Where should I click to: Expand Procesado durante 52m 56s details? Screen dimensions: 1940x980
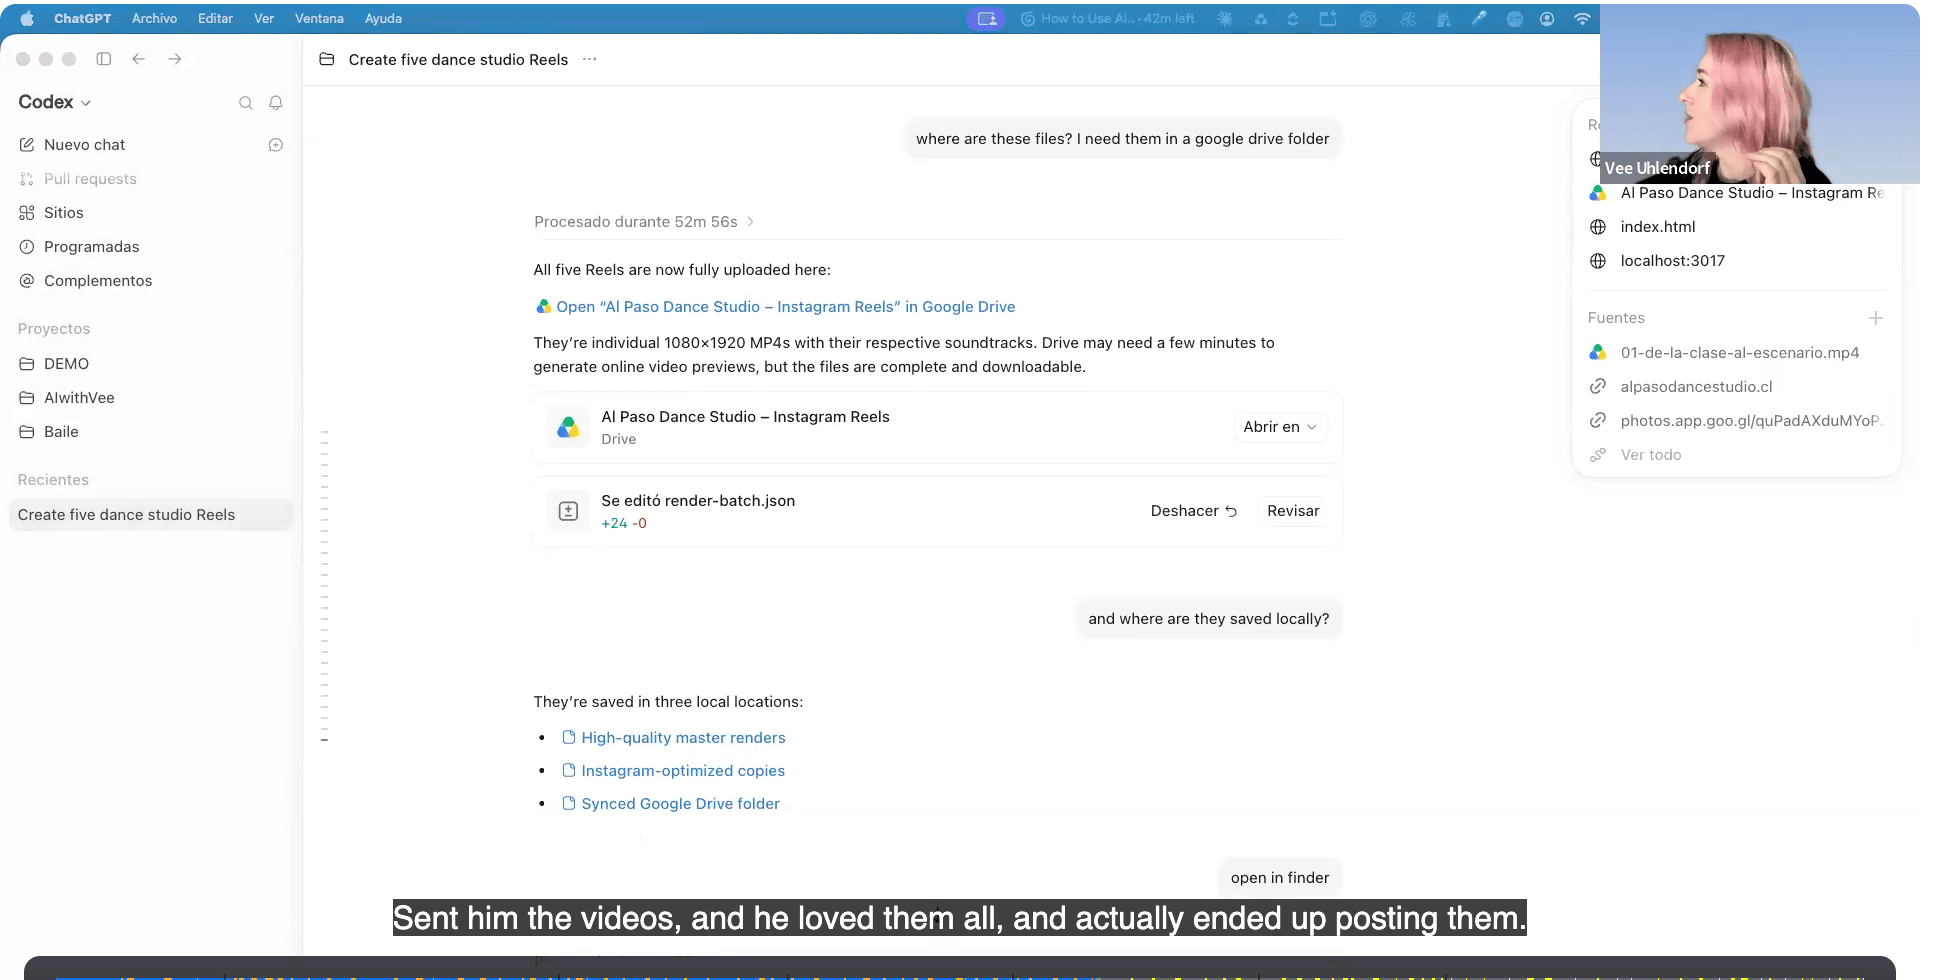(x=644, y=222)
